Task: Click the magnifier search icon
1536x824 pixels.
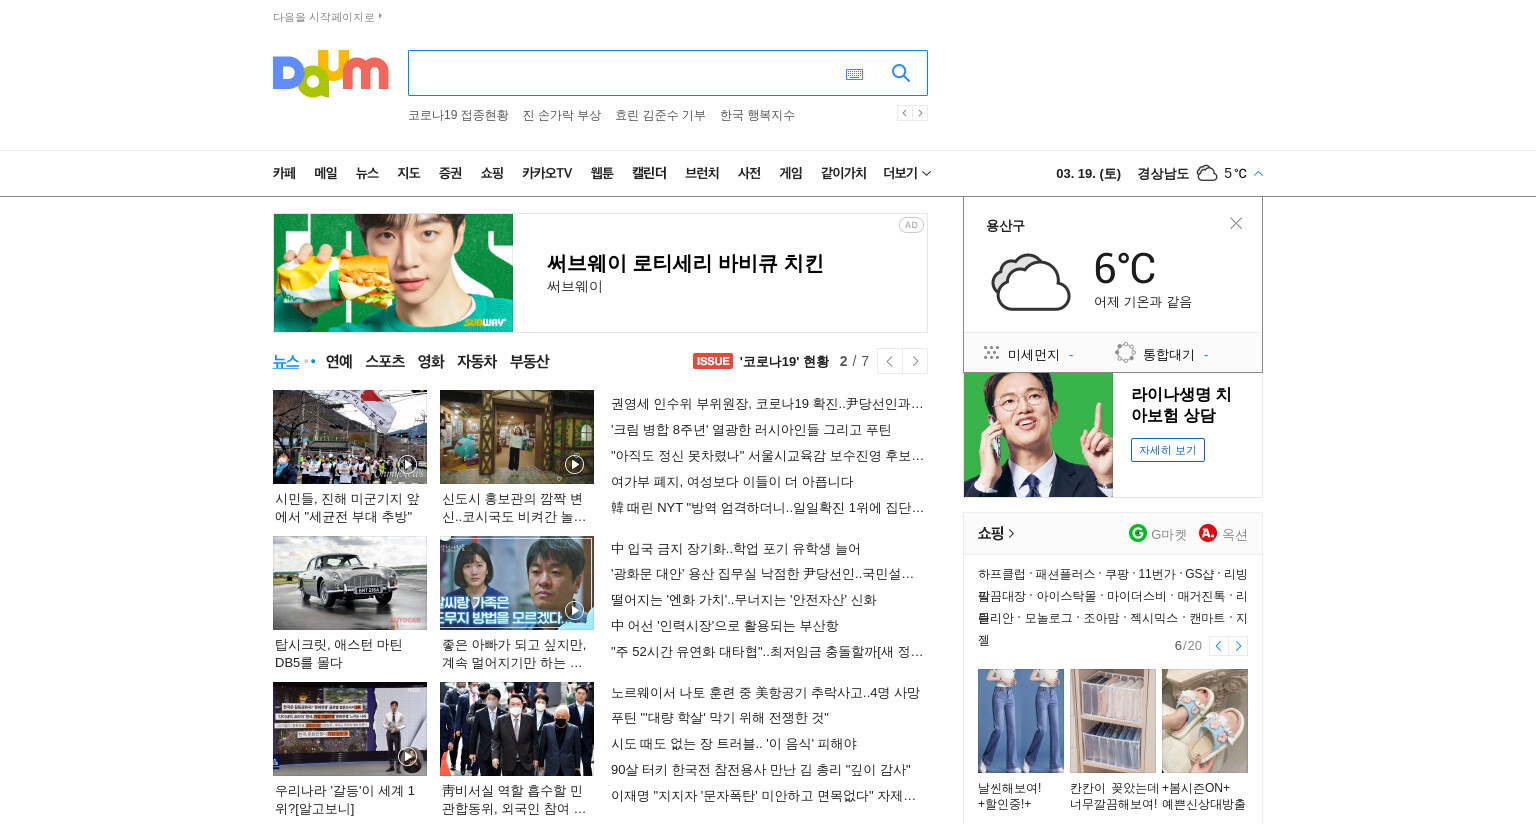Action: click(x=901, y=73)
